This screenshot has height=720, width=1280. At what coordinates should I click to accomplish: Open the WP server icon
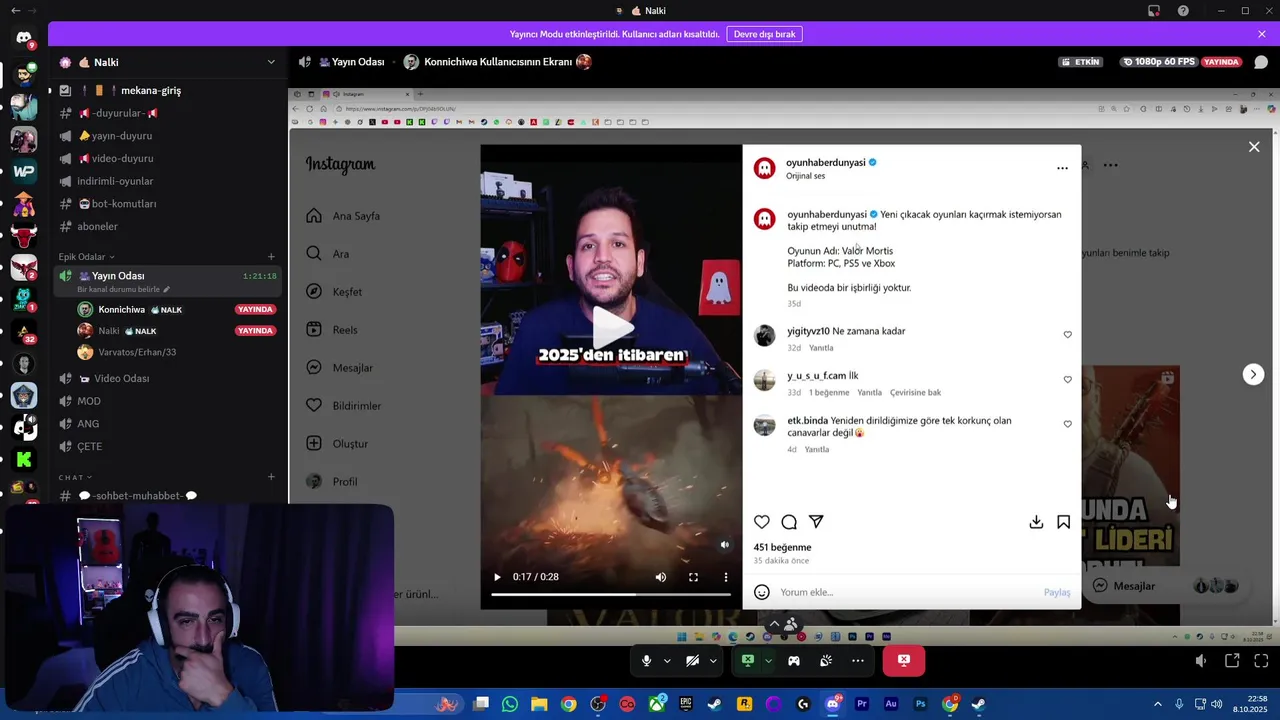coord(24,171)
